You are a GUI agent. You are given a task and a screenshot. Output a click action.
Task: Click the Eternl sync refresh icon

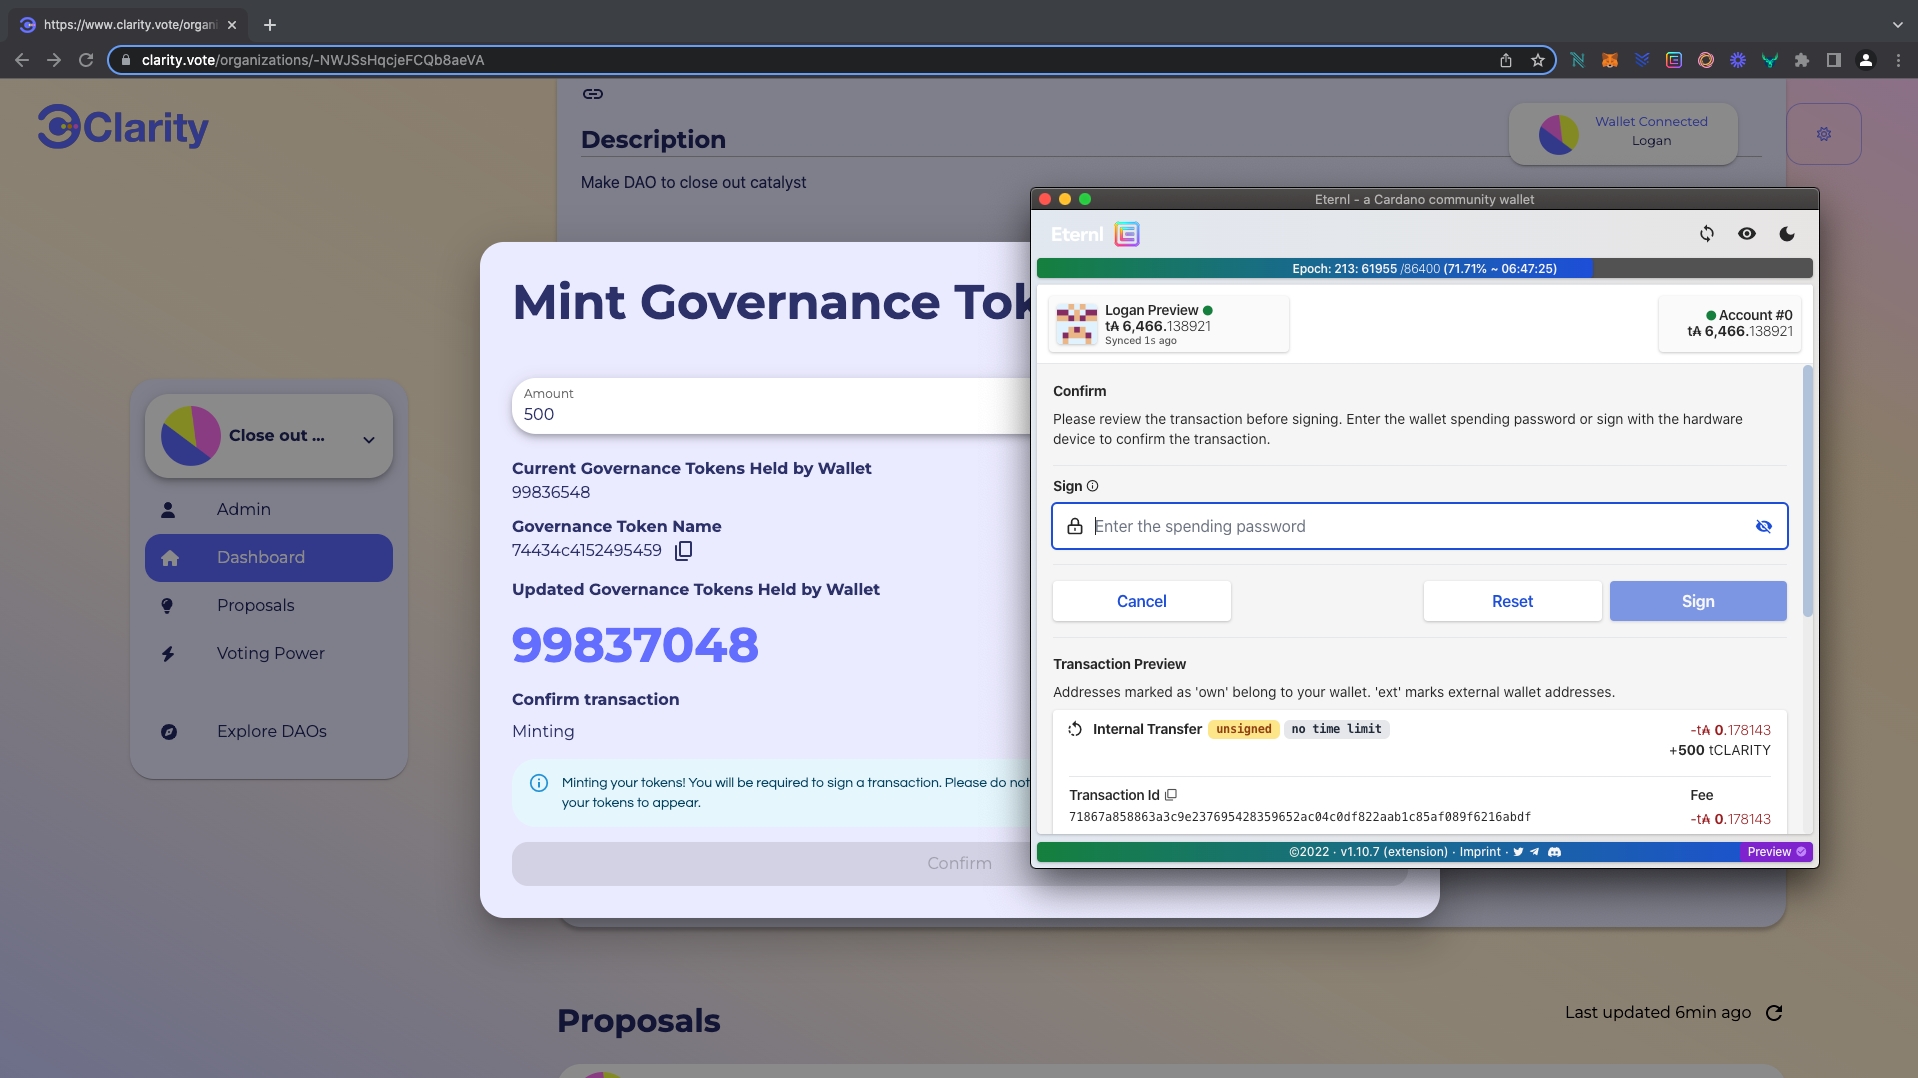(1706, 234)
